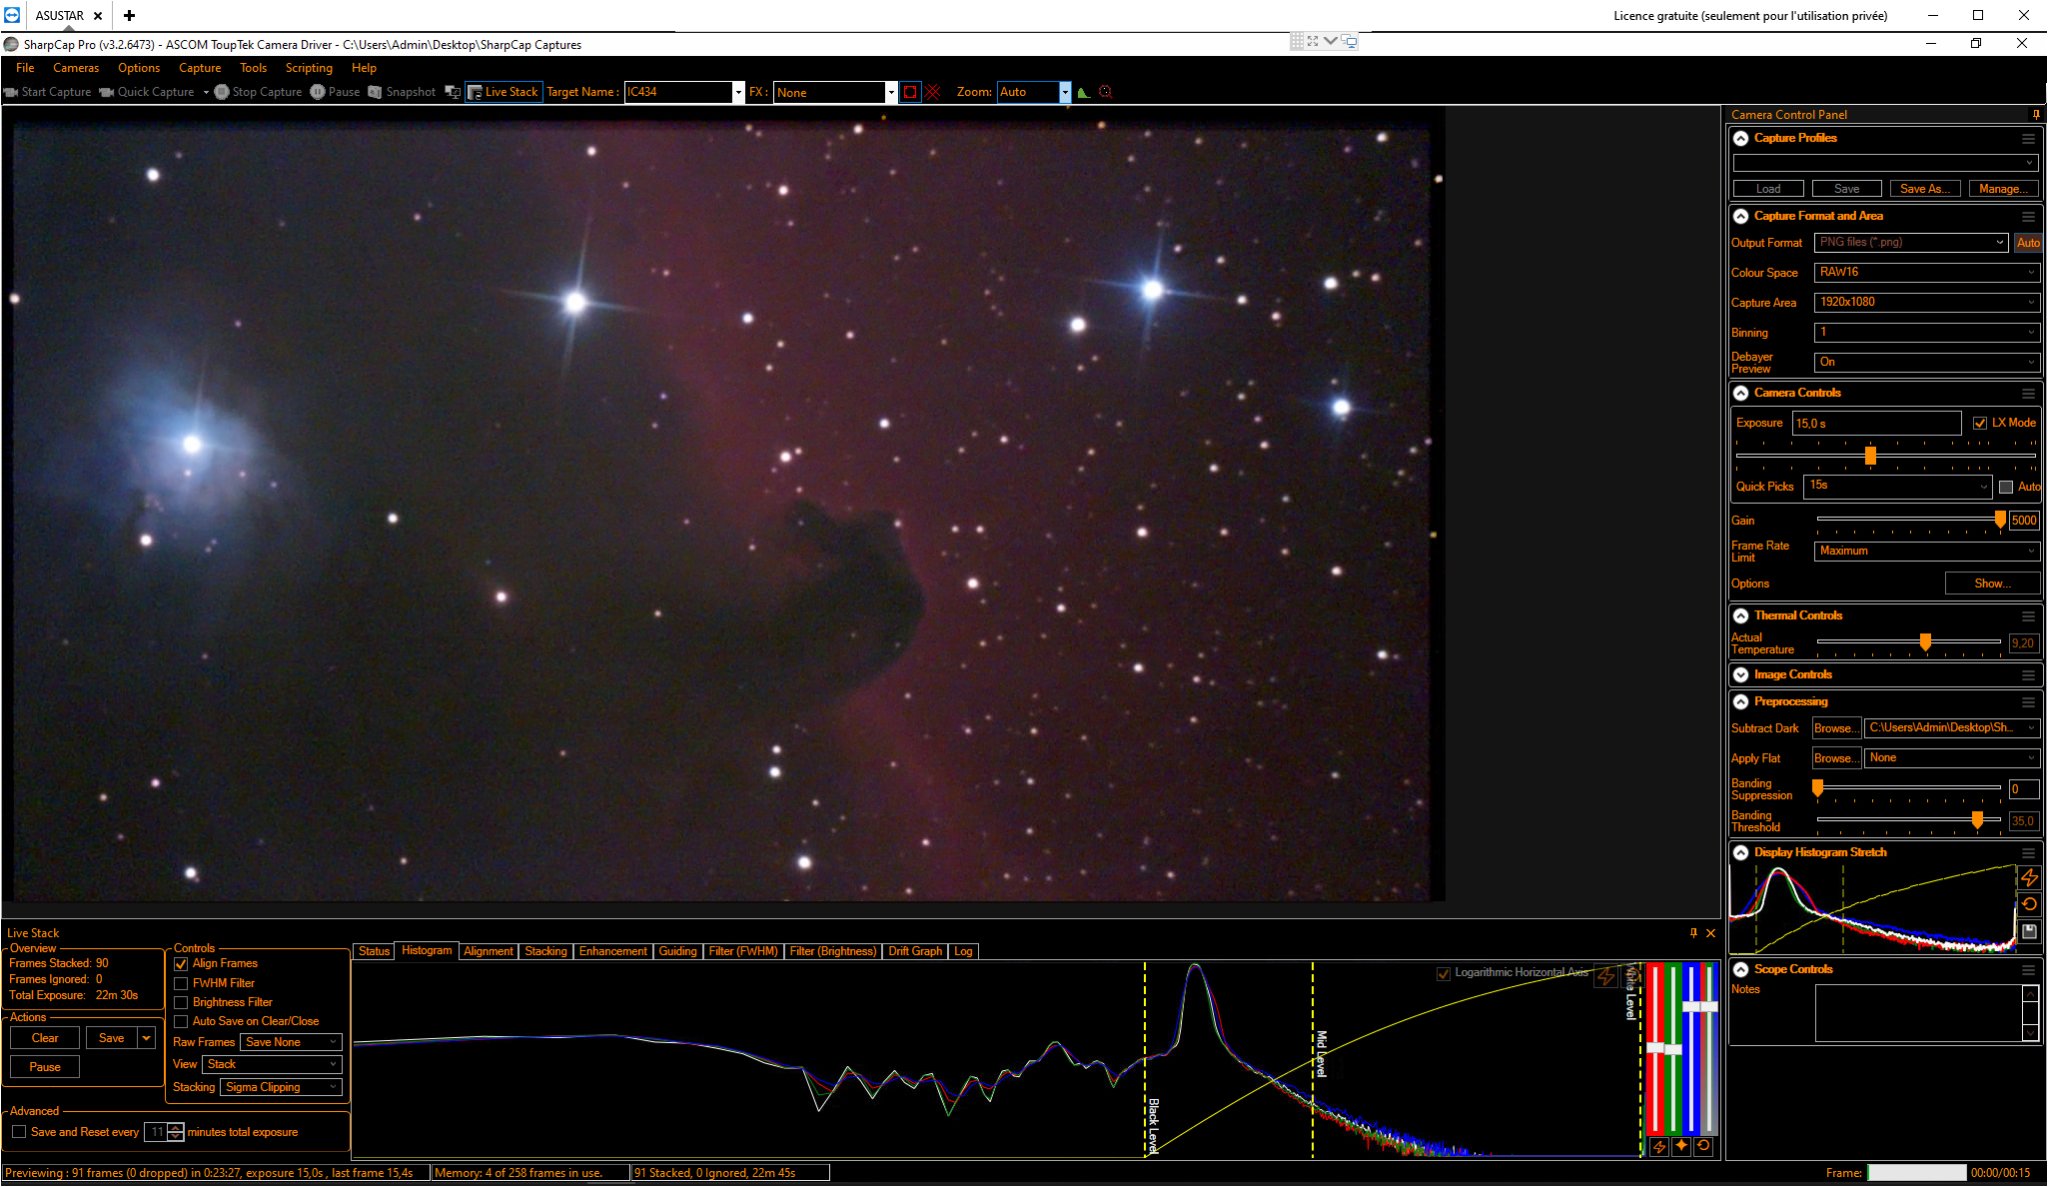Click the Clear button in Live Stack actions
The image size is (2048, 1187).
[45, 1038]
